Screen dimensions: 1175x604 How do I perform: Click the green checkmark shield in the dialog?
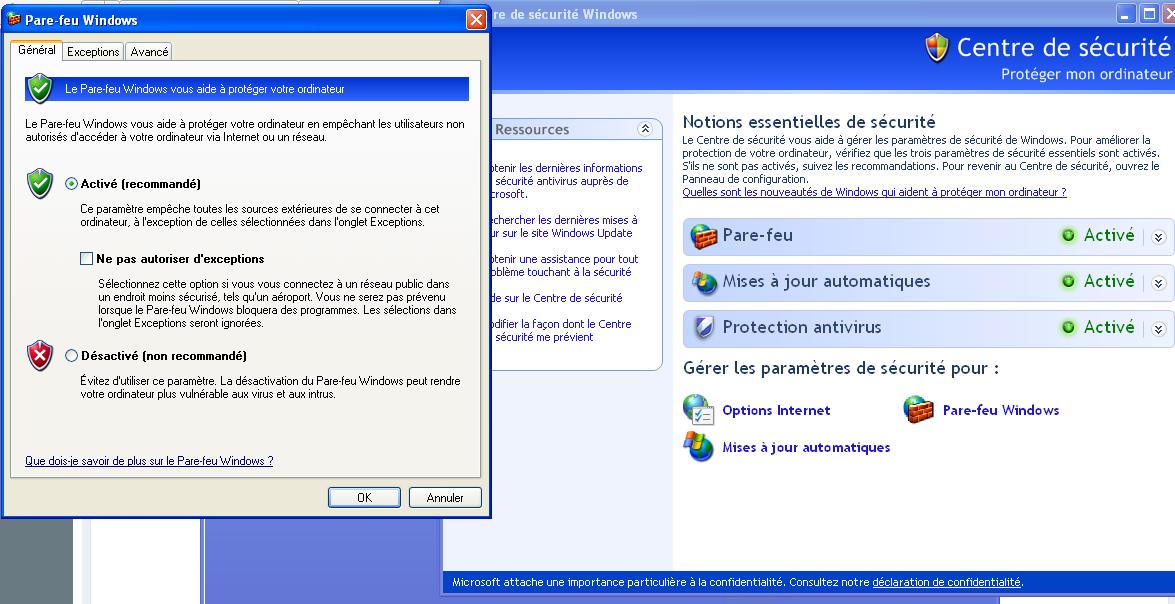pyautogui.click(x=40, y=184)
